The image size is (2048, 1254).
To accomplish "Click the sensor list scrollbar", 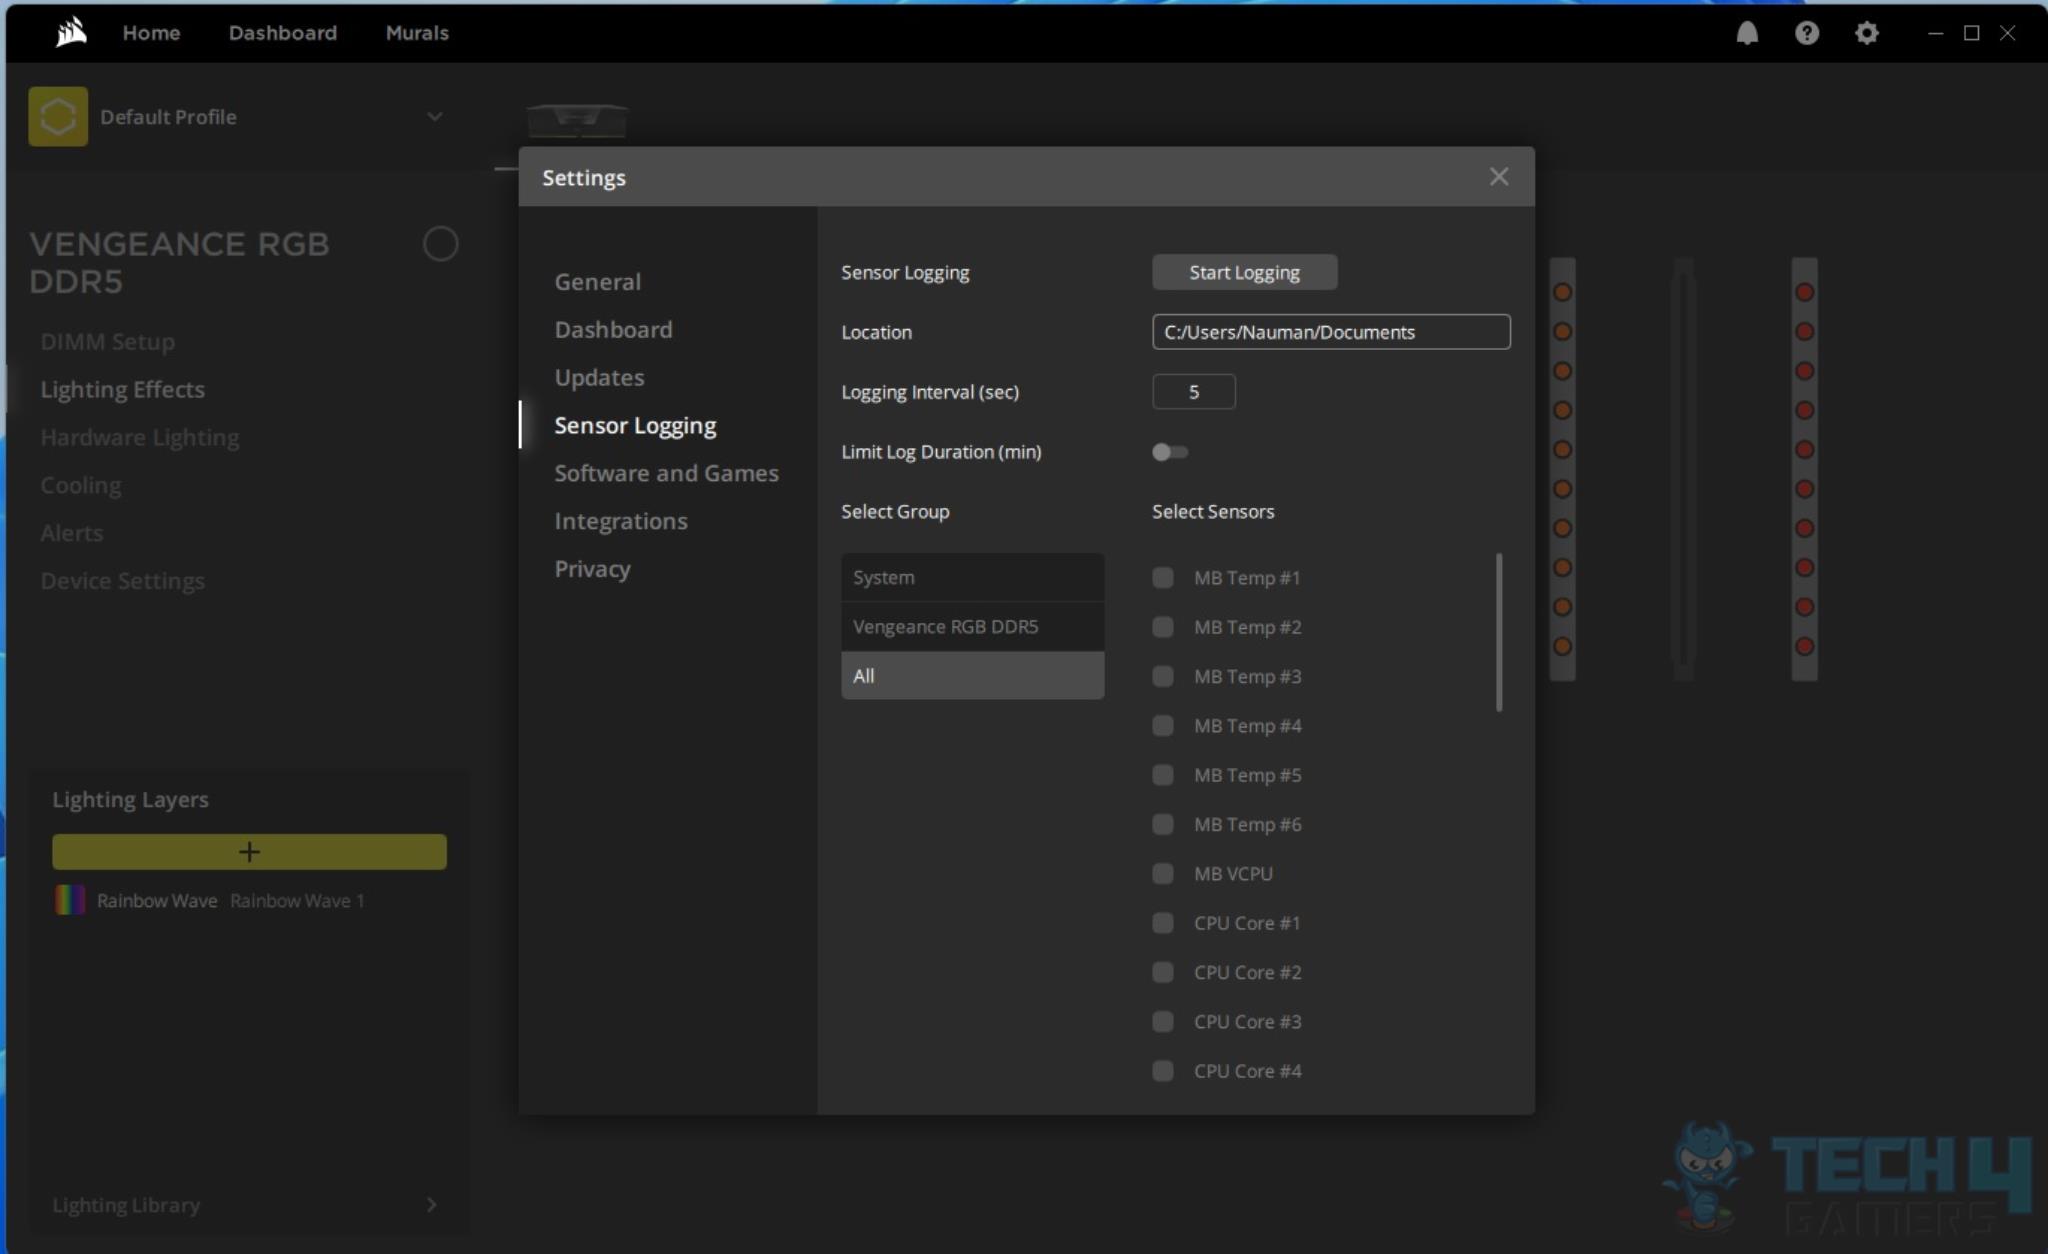I will click(1498, 632).
